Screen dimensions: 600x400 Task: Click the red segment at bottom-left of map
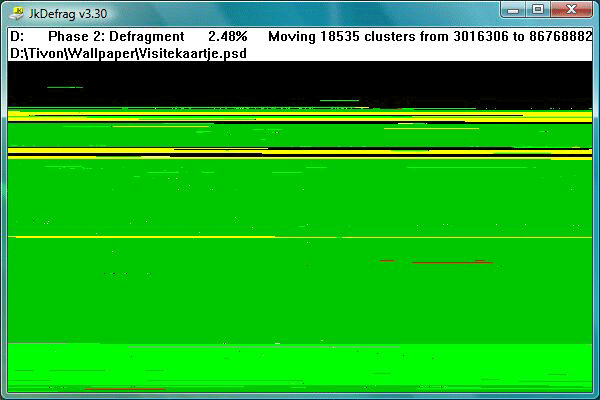point(124,389)
